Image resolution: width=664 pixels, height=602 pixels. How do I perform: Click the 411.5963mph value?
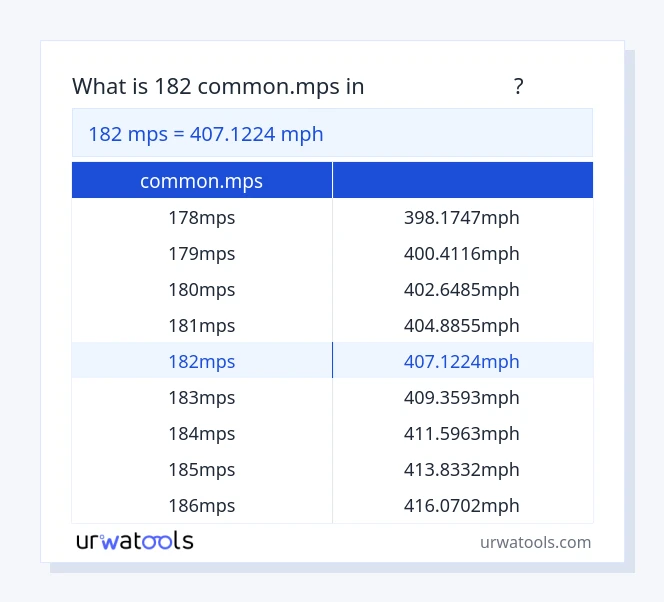click(461, 434)
